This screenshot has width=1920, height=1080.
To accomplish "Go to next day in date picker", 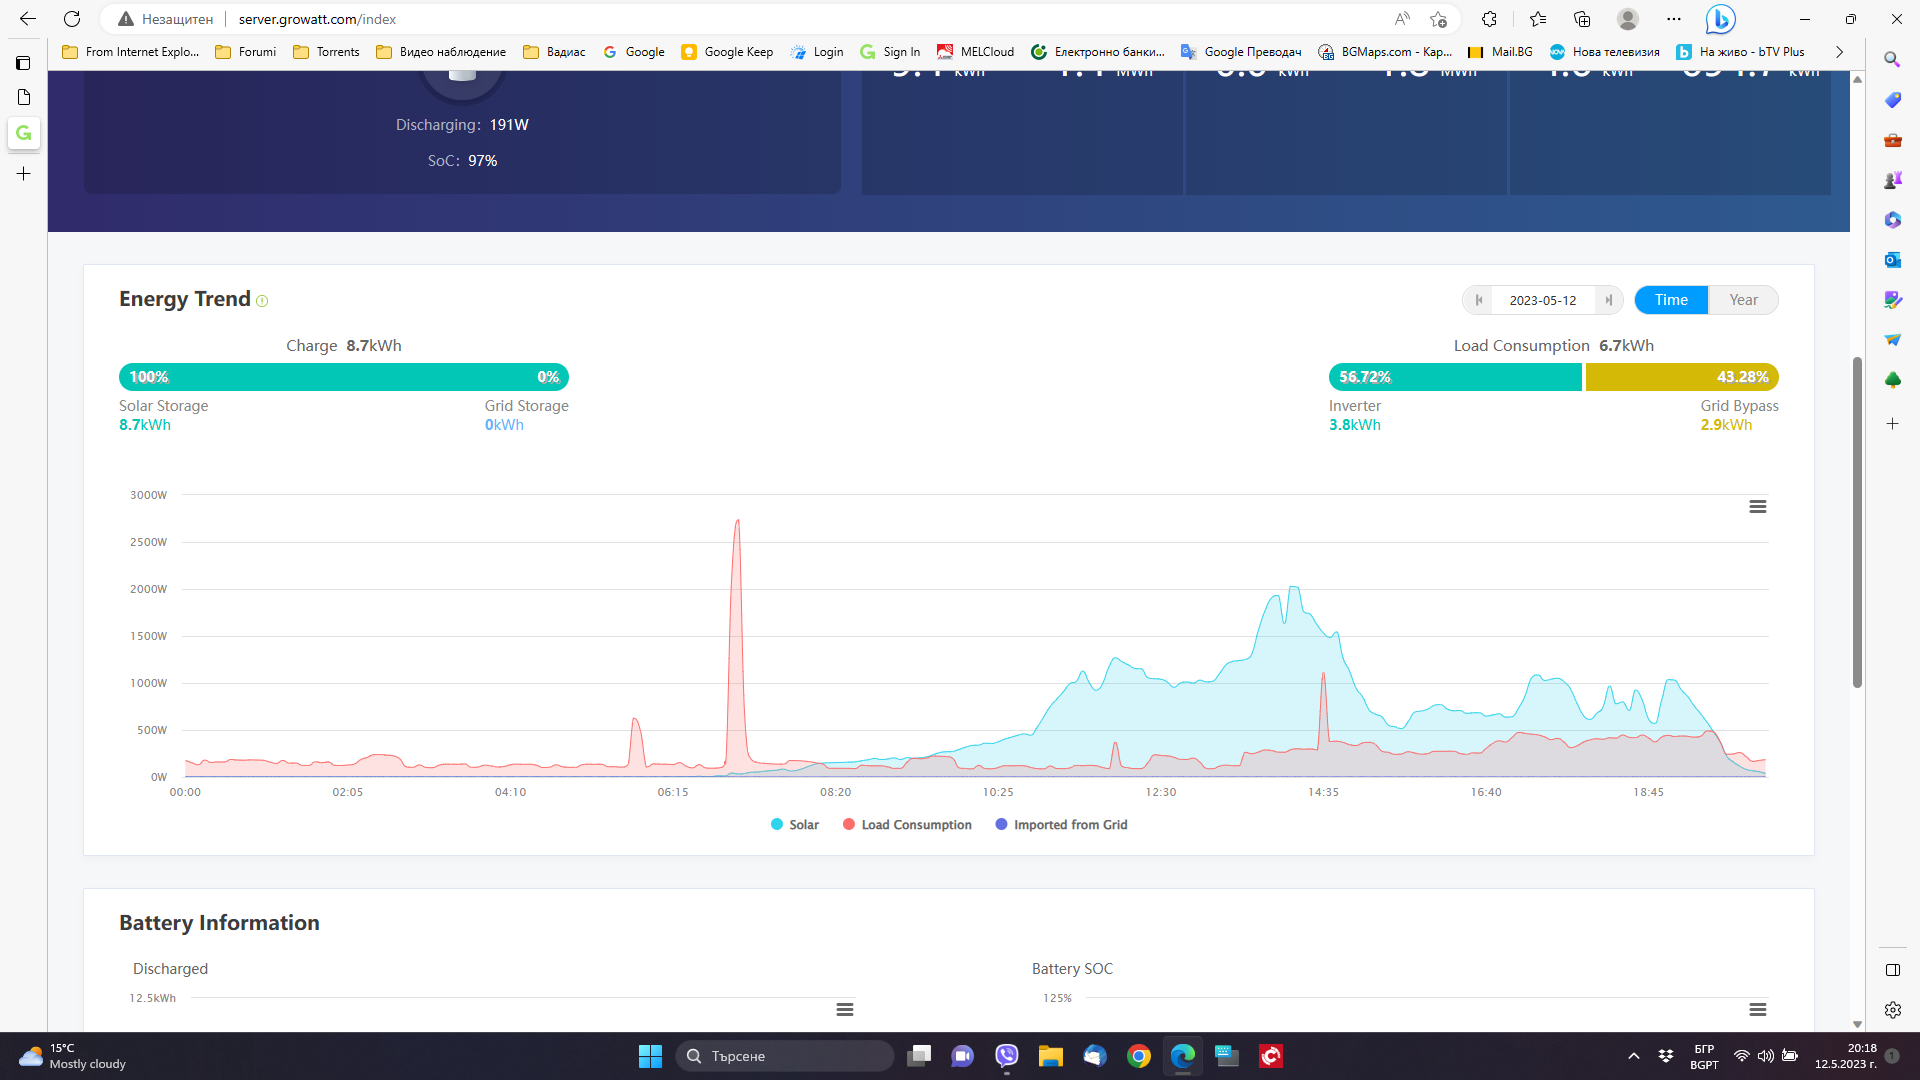I will pyautogui.click(x=1608, y=300).
